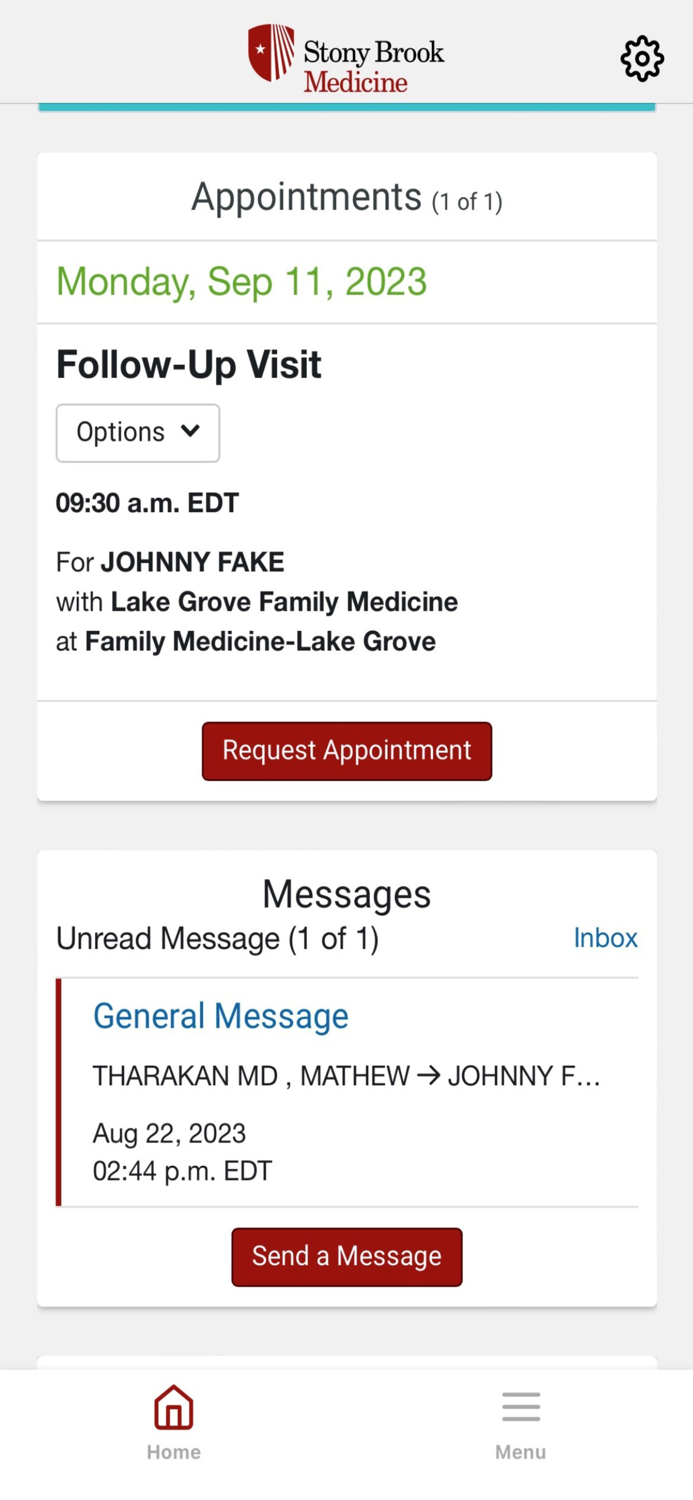Open the General Message link
This screenshot has width=693, height=1500.
pos(220,1015)
